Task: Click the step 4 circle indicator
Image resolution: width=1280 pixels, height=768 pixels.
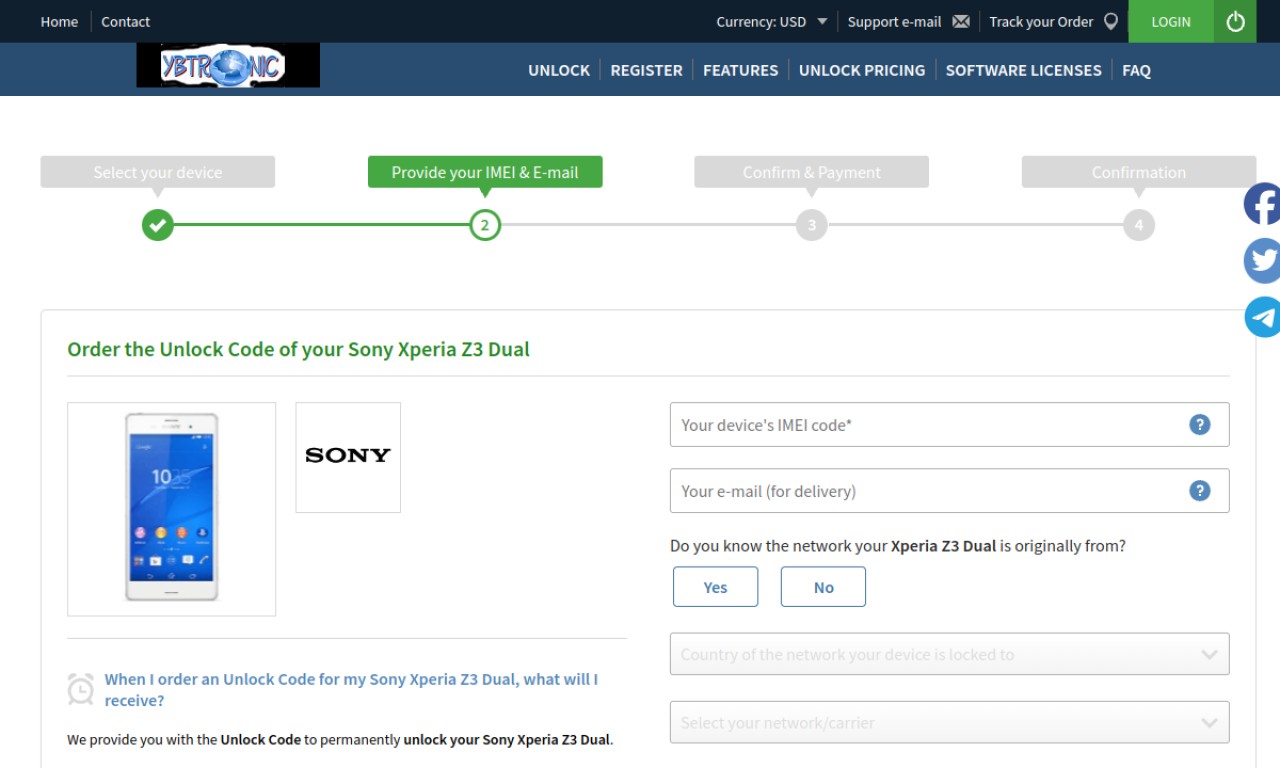Action: click(1139, 225)
